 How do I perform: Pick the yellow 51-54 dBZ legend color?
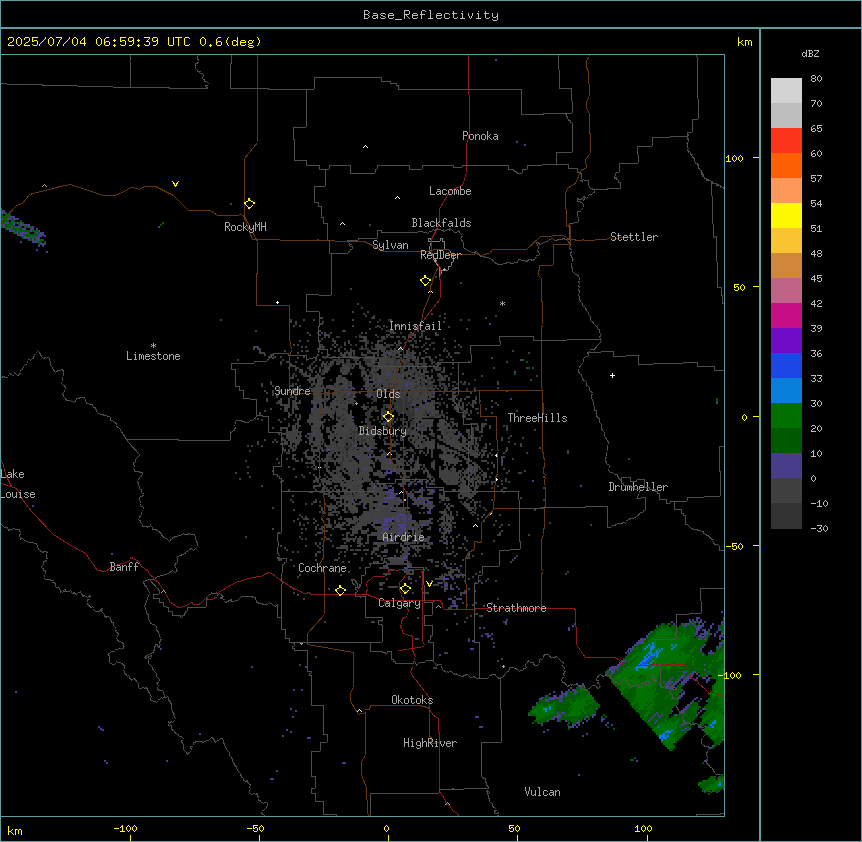point(786,215)
